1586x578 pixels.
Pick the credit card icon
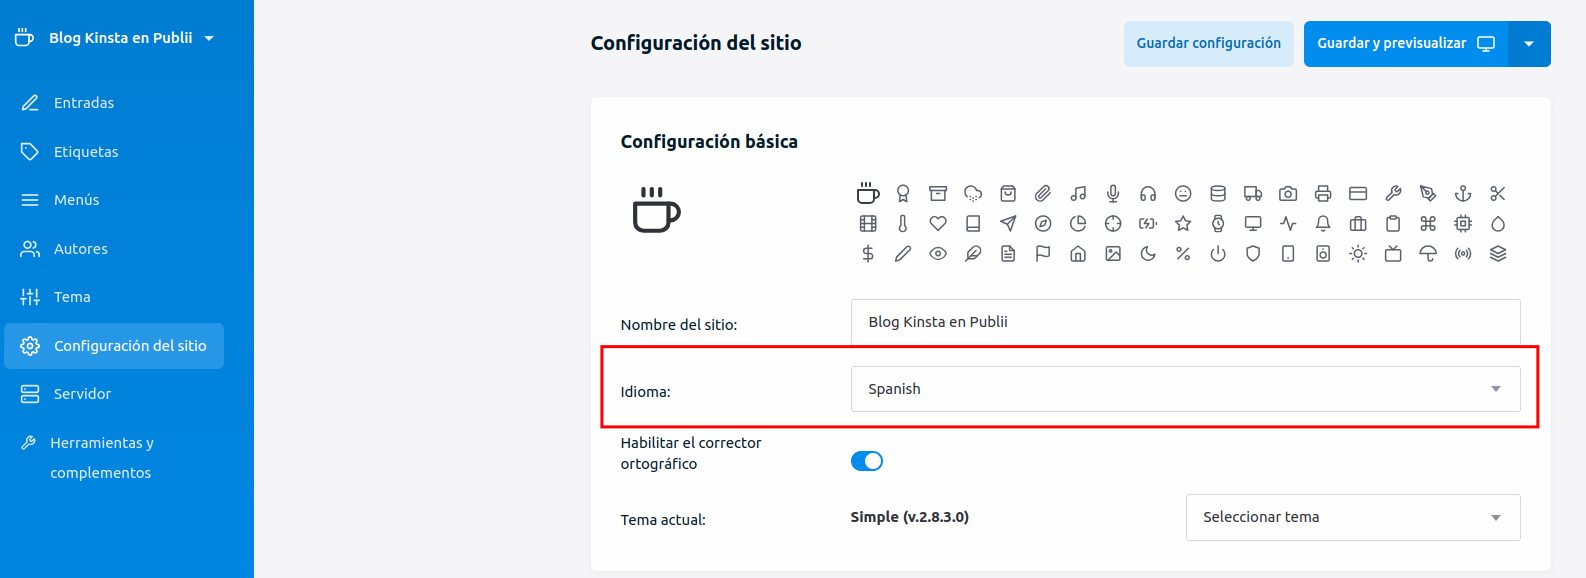(x=1358, y=194)
